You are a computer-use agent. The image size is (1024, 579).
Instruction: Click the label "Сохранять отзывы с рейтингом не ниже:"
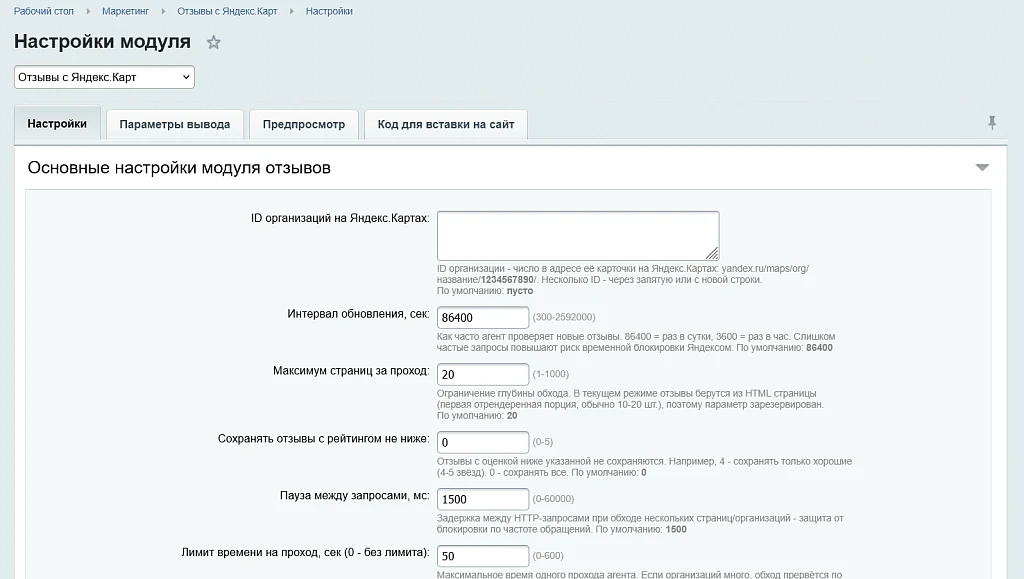tap(324, 439)
